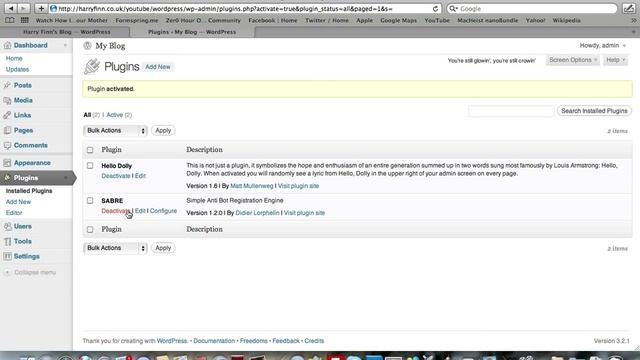Click Add New next to Plugins heading
The height and width of the screenshot is (360, 640).
coord(158,67)
